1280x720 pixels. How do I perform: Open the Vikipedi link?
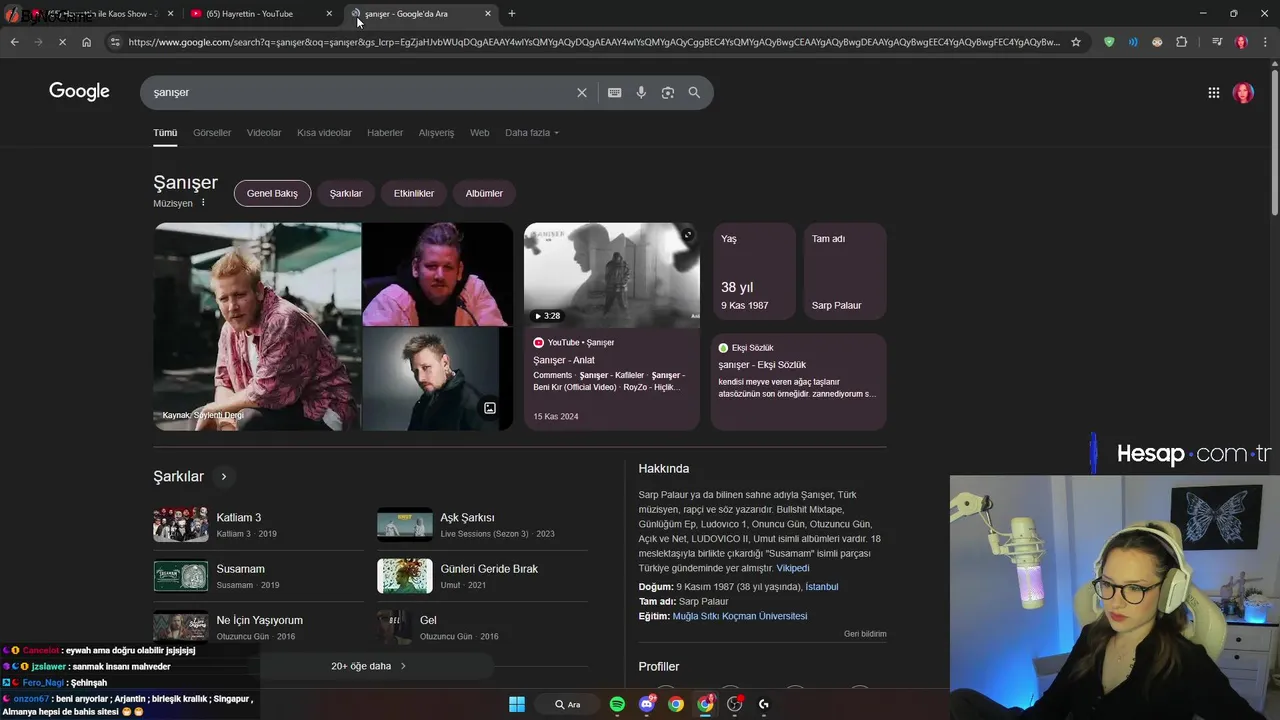[793, 568]
